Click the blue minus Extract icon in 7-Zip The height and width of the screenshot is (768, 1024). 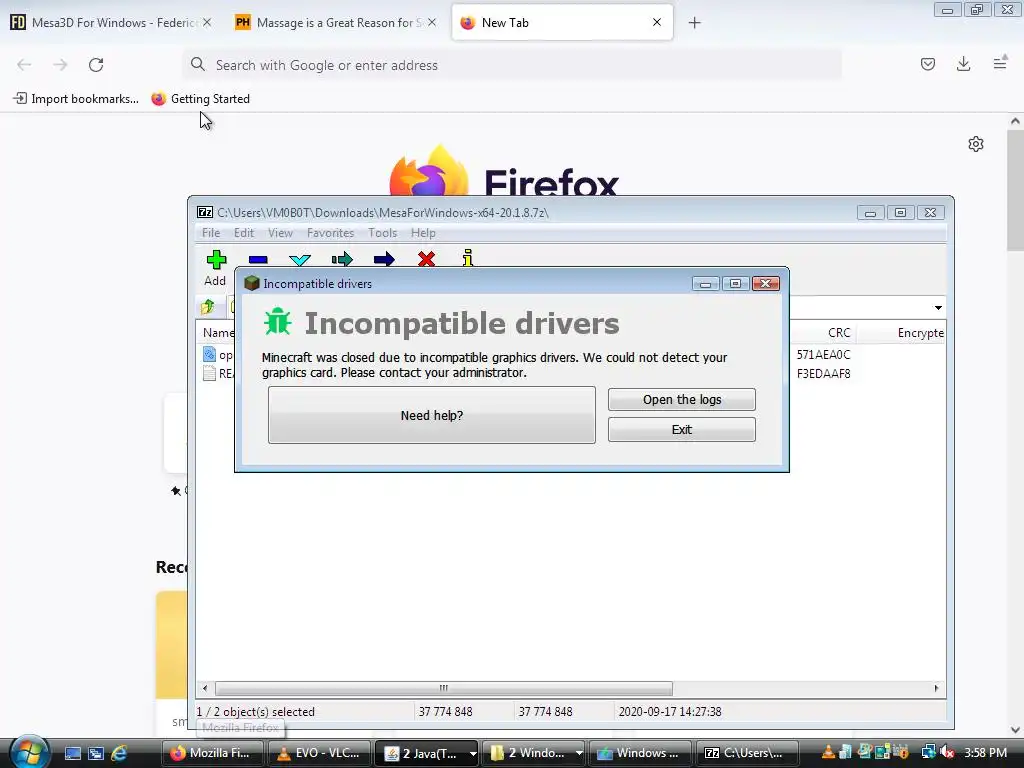258,260
